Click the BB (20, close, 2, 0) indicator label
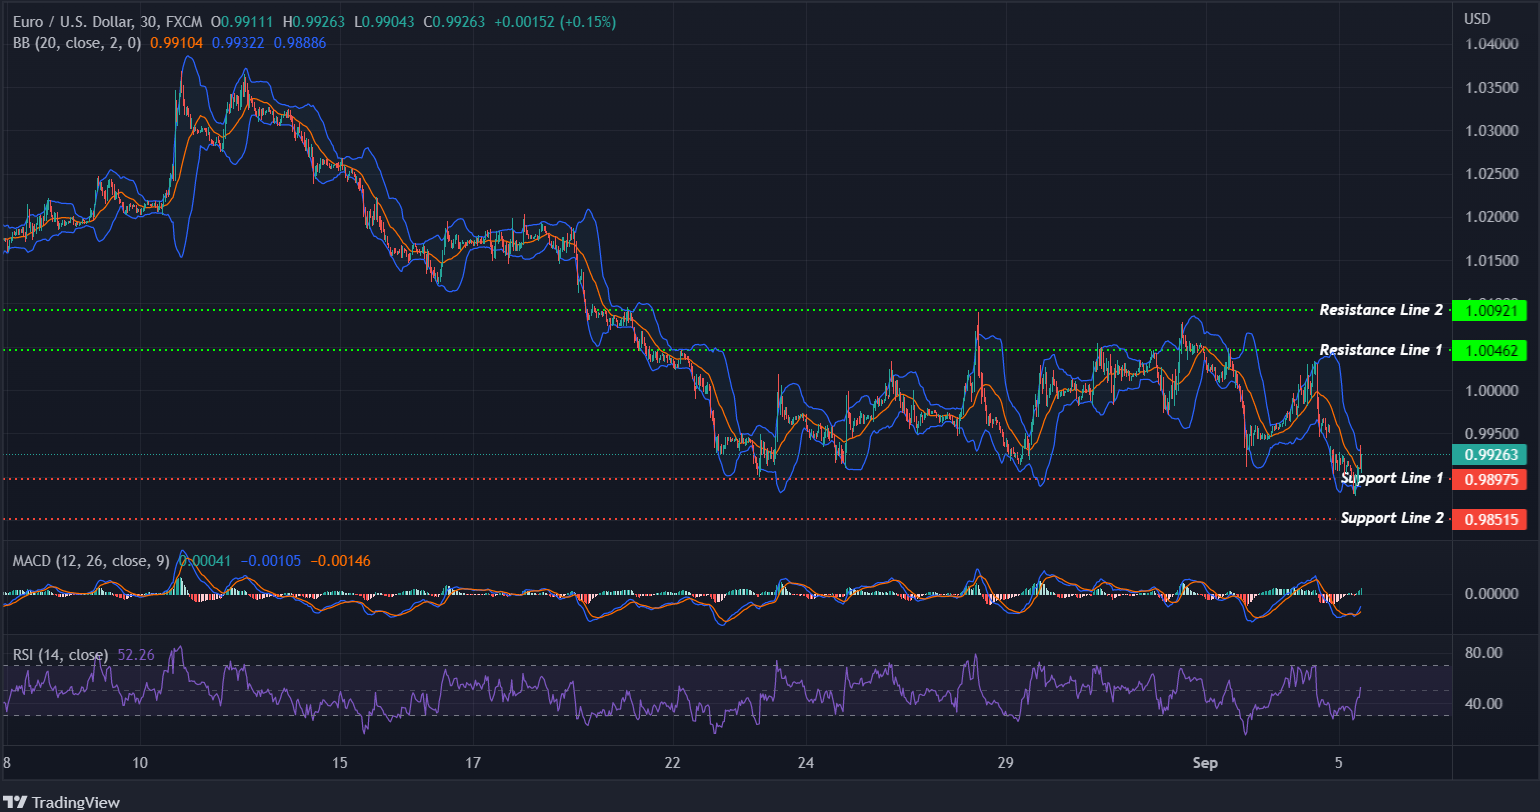This screenshot has height=812, width=1540. tap(78, 42)
